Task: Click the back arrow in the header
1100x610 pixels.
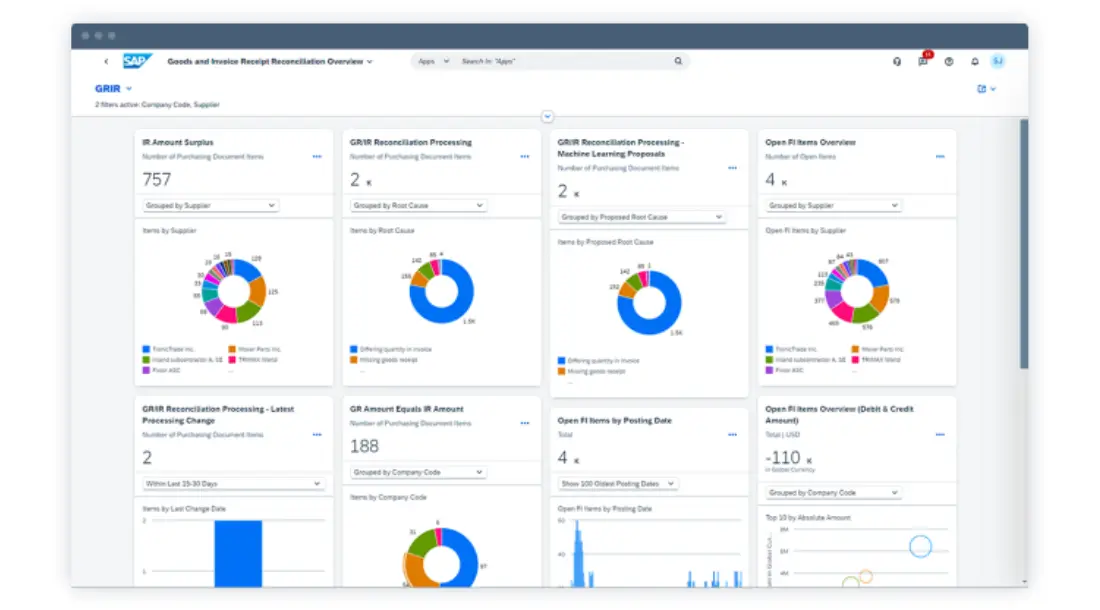Action: pyautogui.click(x=106, y=62)
